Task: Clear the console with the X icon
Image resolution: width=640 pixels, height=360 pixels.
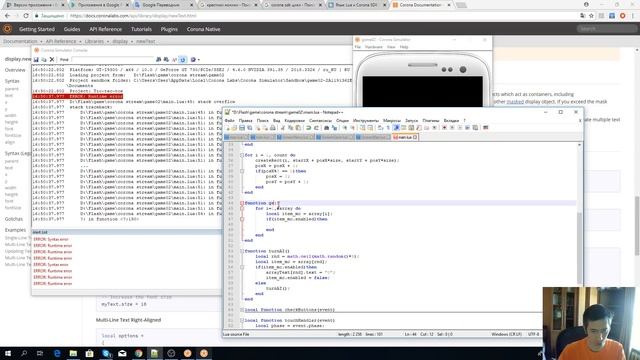Action: click(52, 60)
